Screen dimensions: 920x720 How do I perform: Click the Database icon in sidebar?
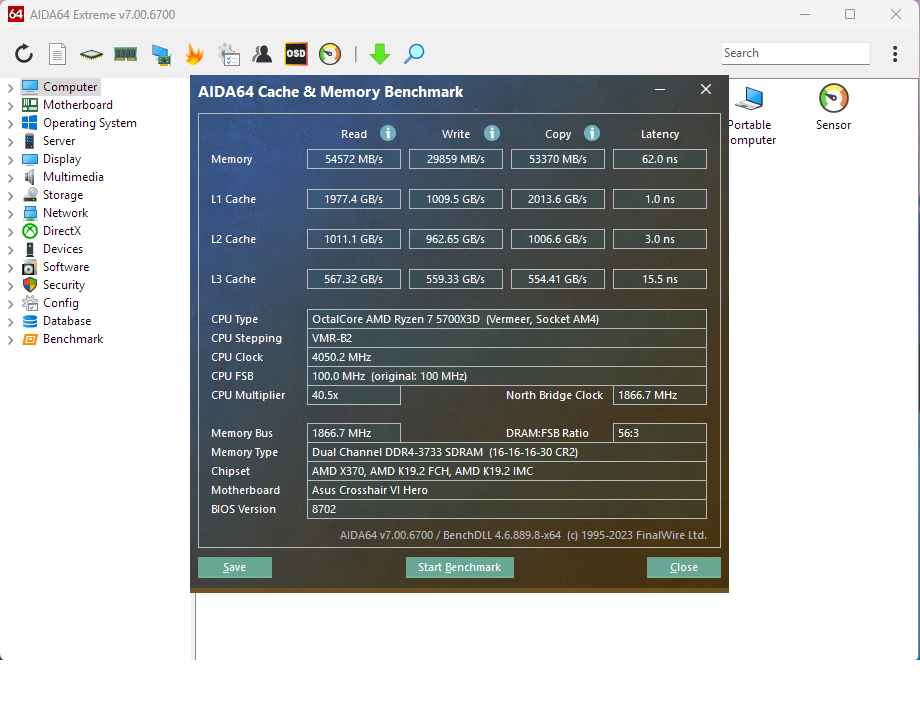click(30, 321)
